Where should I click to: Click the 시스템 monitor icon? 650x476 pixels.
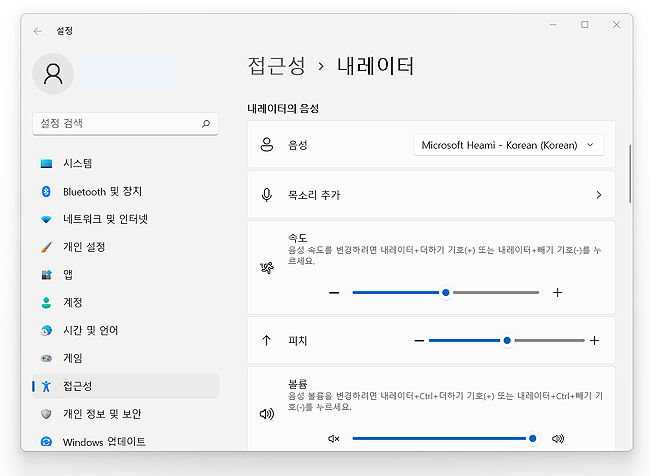46,164
